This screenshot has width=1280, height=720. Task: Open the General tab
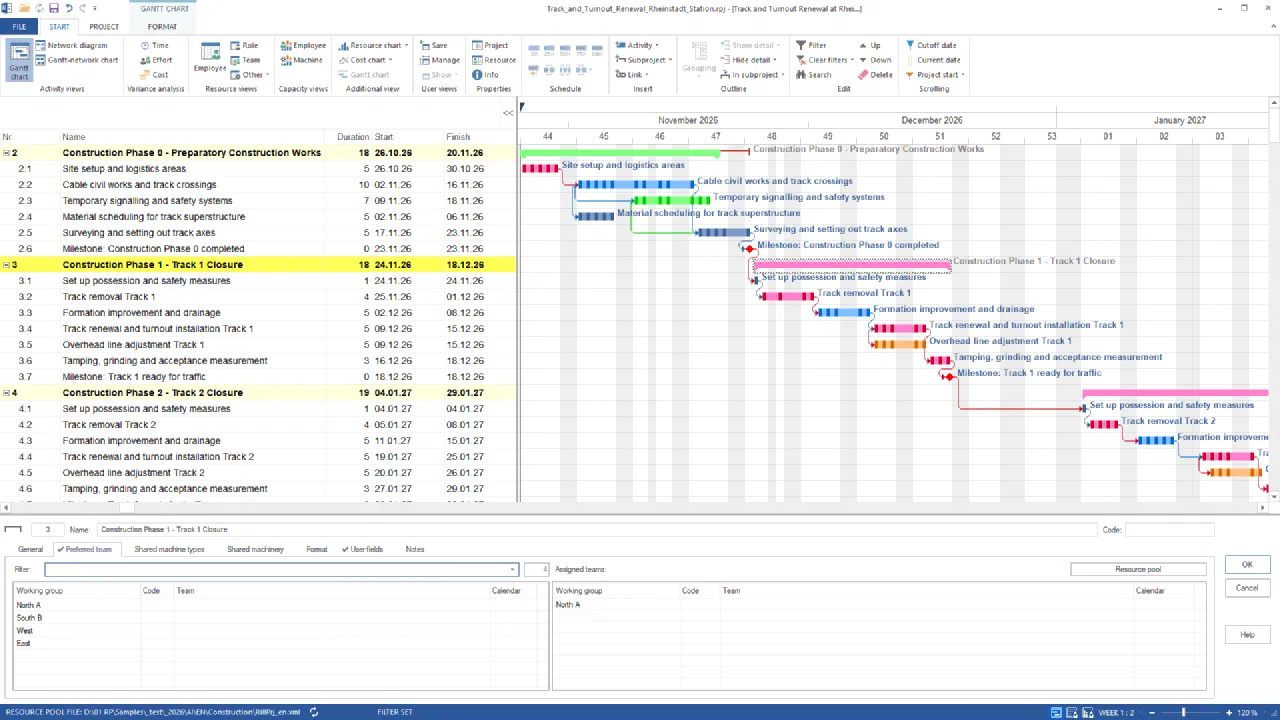(30, 549)
